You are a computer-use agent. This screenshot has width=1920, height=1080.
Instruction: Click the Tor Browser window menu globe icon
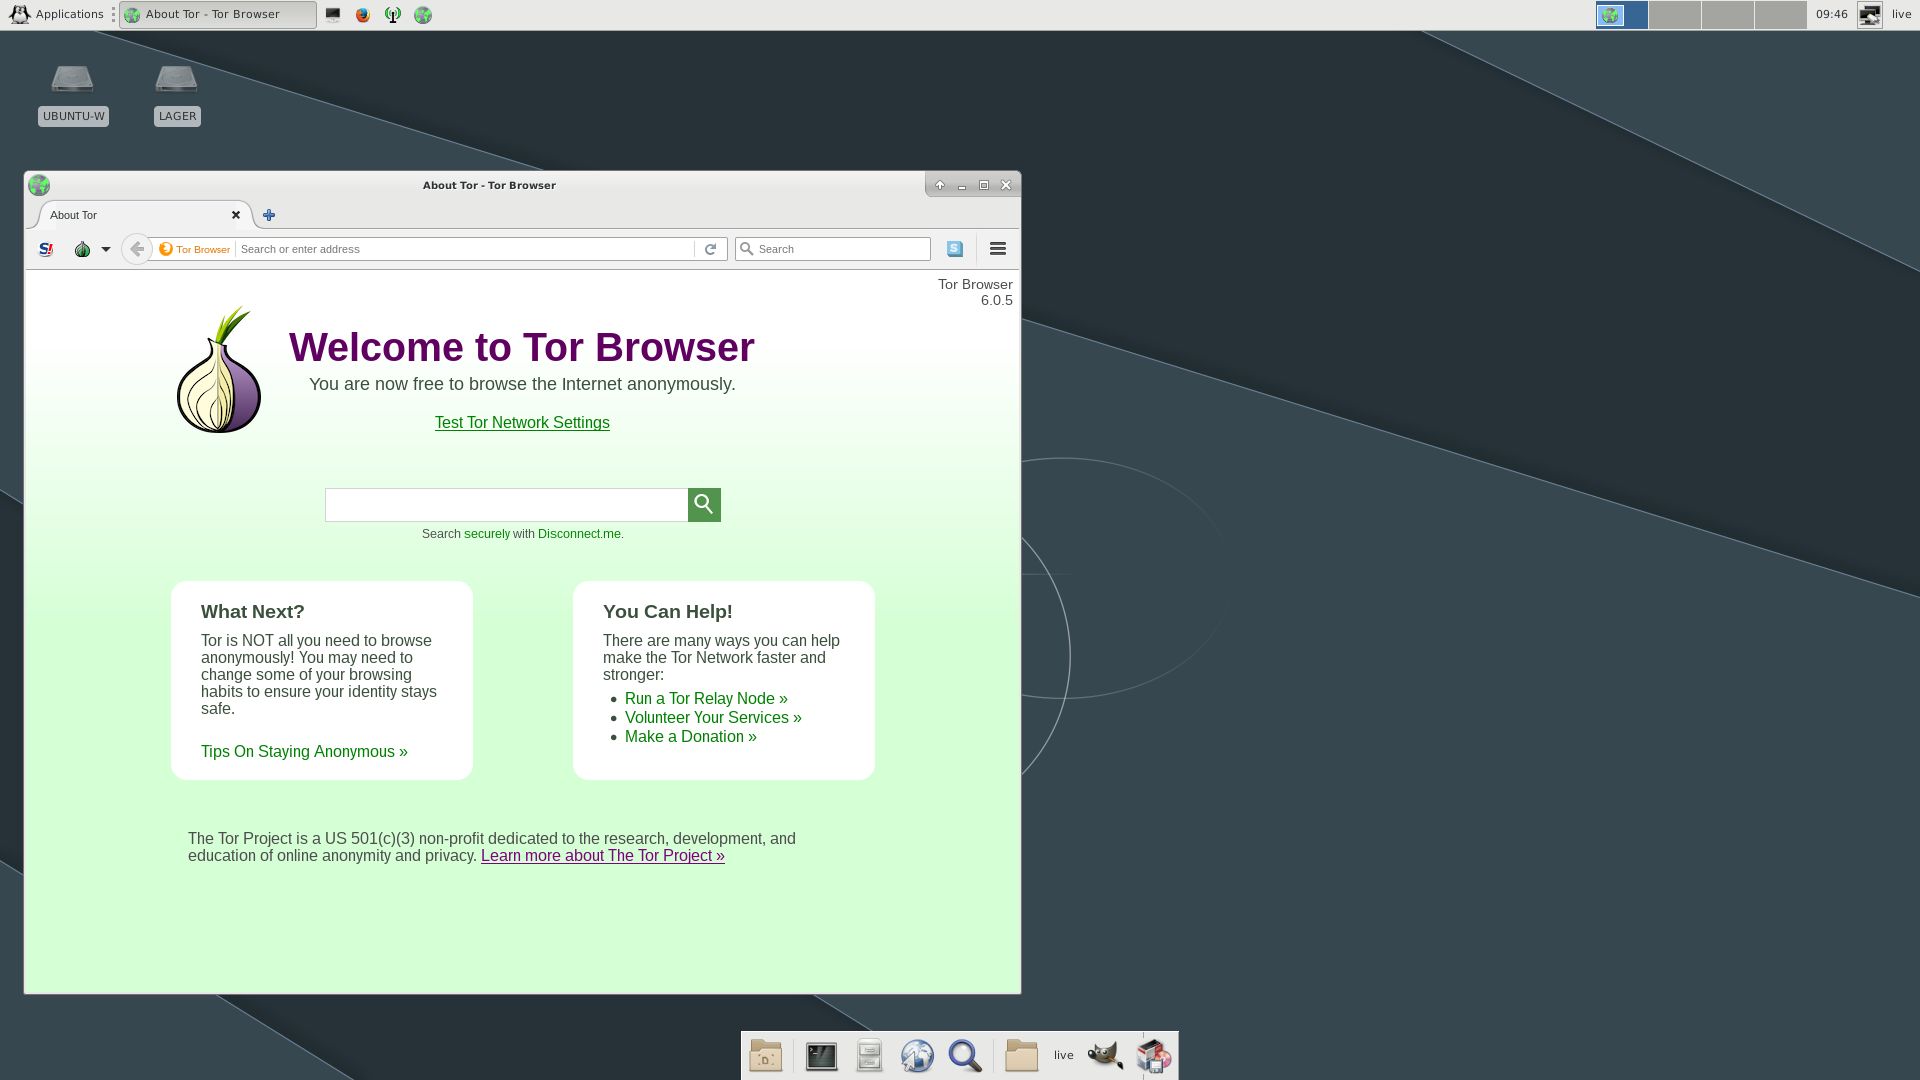(x=39, y=185)
